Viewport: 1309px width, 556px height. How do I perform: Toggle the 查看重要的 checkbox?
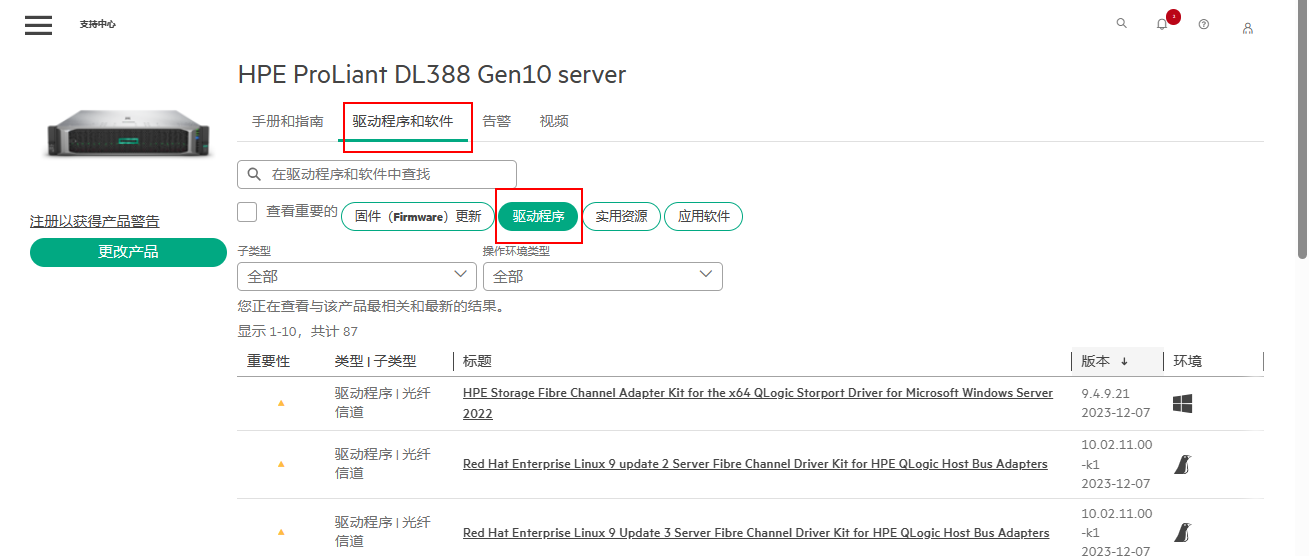247,212
